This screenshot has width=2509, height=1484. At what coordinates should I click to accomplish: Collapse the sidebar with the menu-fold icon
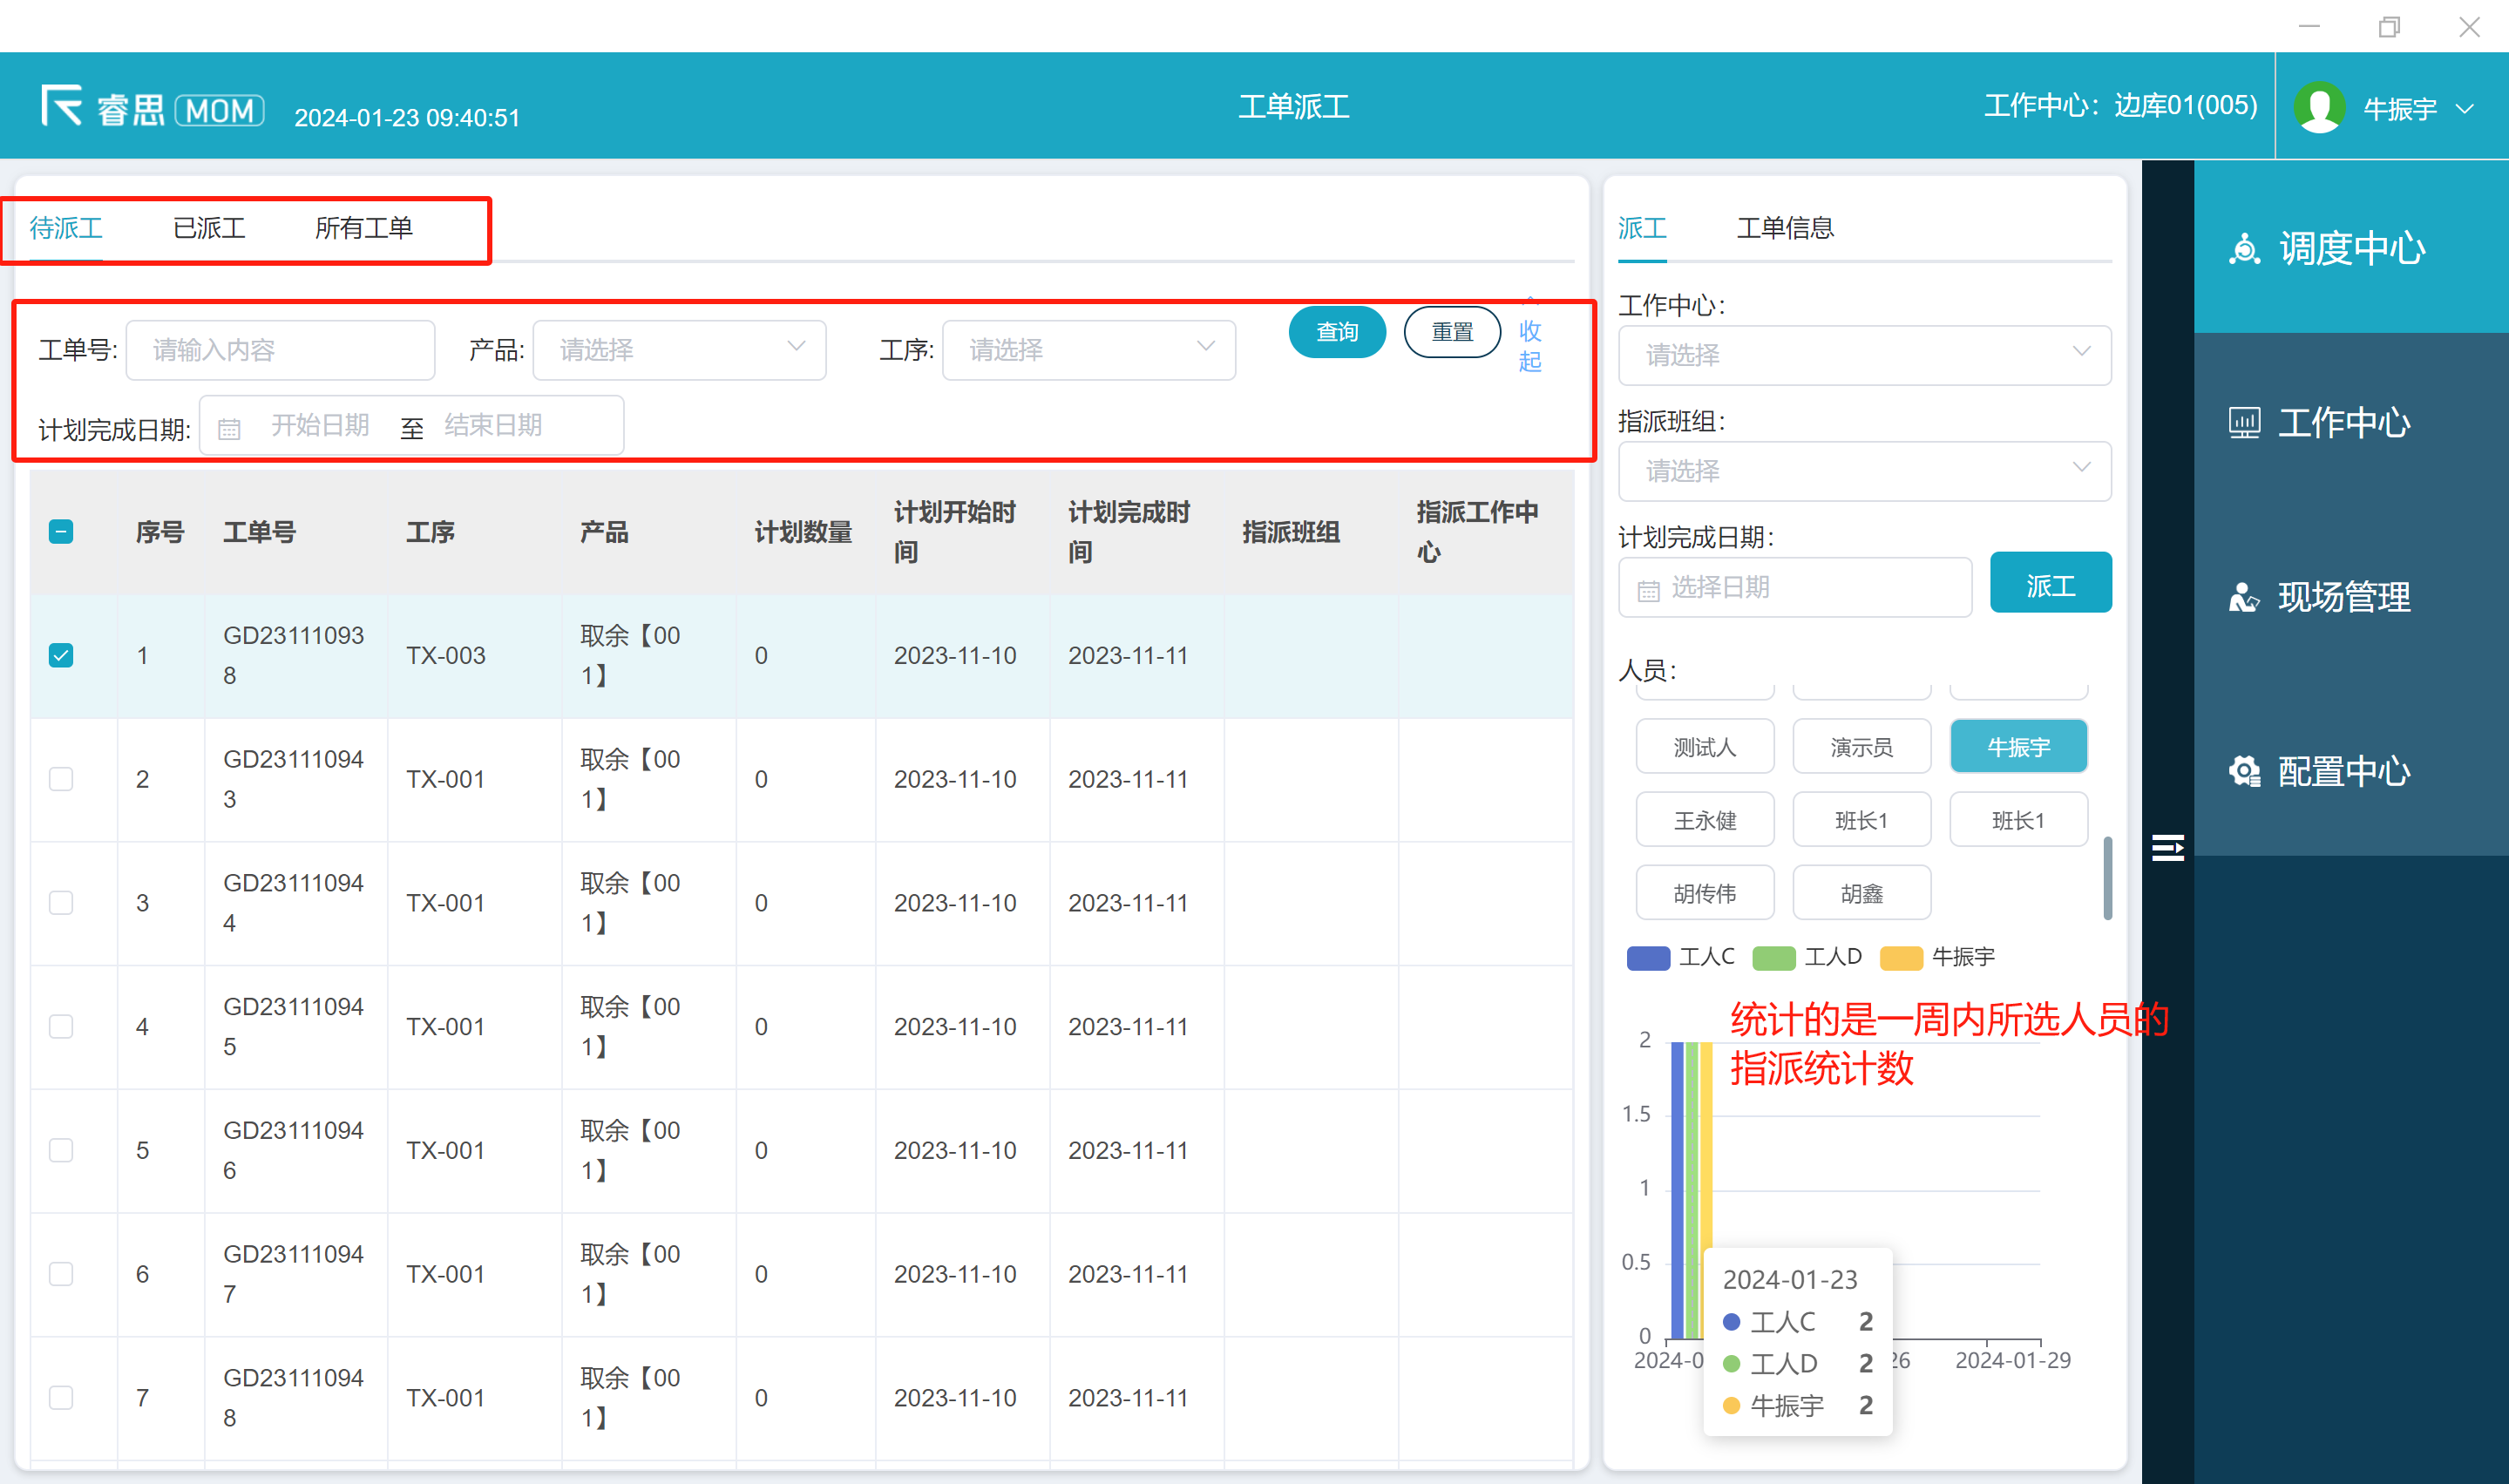point(2167,848)
